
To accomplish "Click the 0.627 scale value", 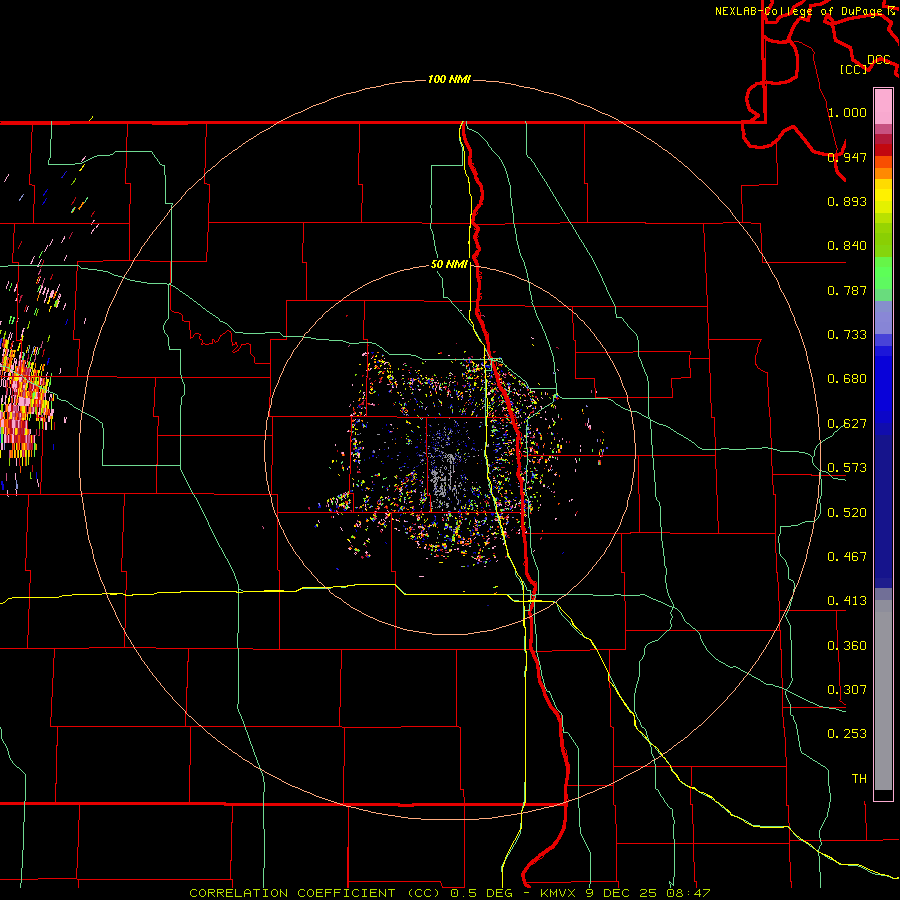I will (x=847, y=424).
